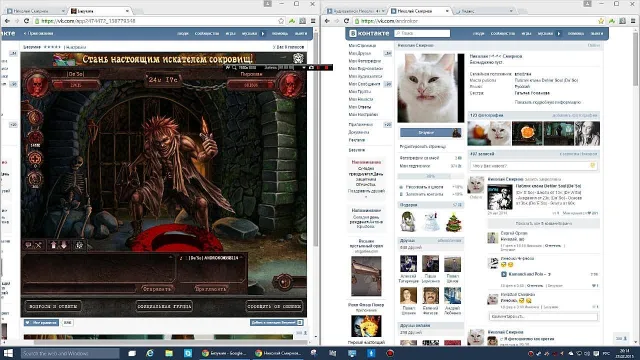Click the 'Отправить' button in game chat
The height and width of the screenshot is (360, 640).
157,289
